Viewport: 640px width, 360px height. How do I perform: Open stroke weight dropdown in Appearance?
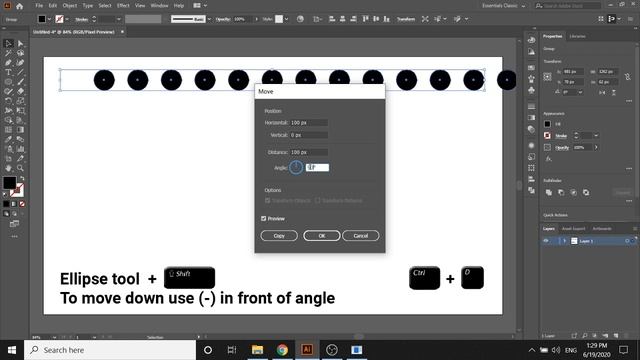596,136
